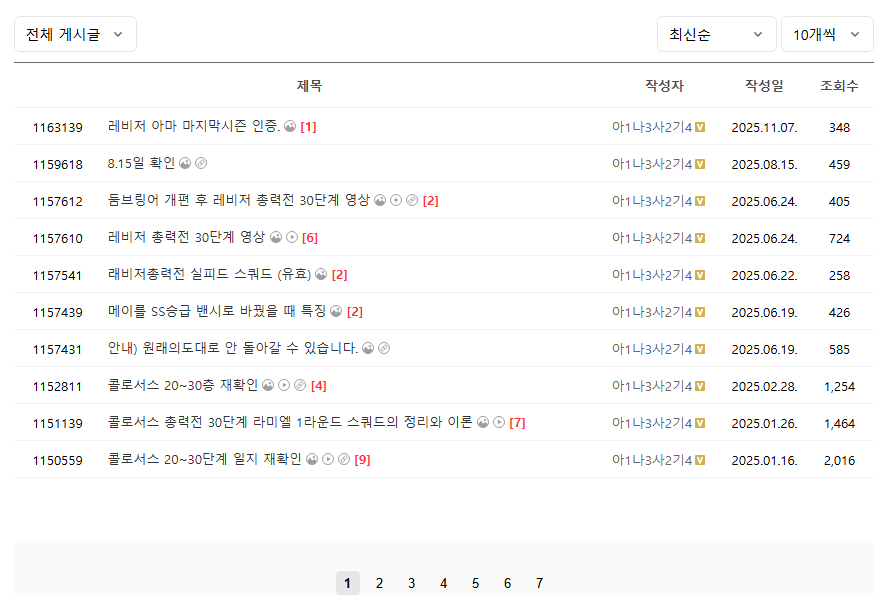Click the video play icon on post 1157610
The height and width of the screenshot is (596, 896).
(292, 237)
